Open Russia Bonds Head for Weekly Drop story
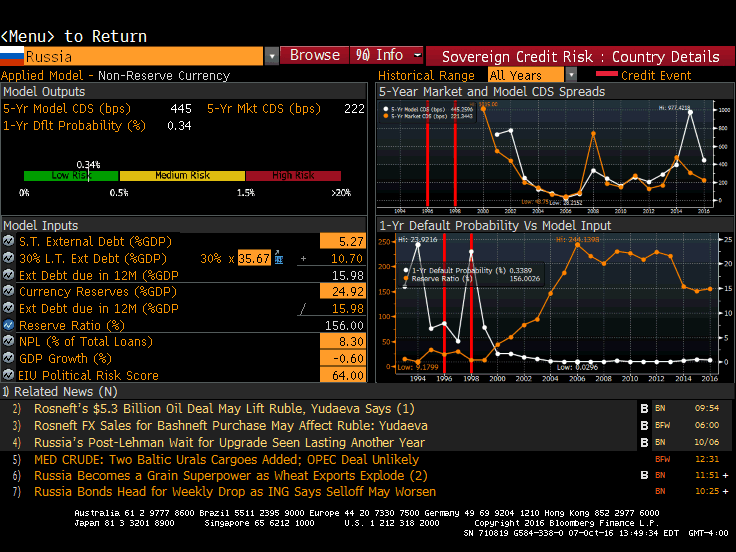Viewport: 736px width, 552px height. [235, 491]
